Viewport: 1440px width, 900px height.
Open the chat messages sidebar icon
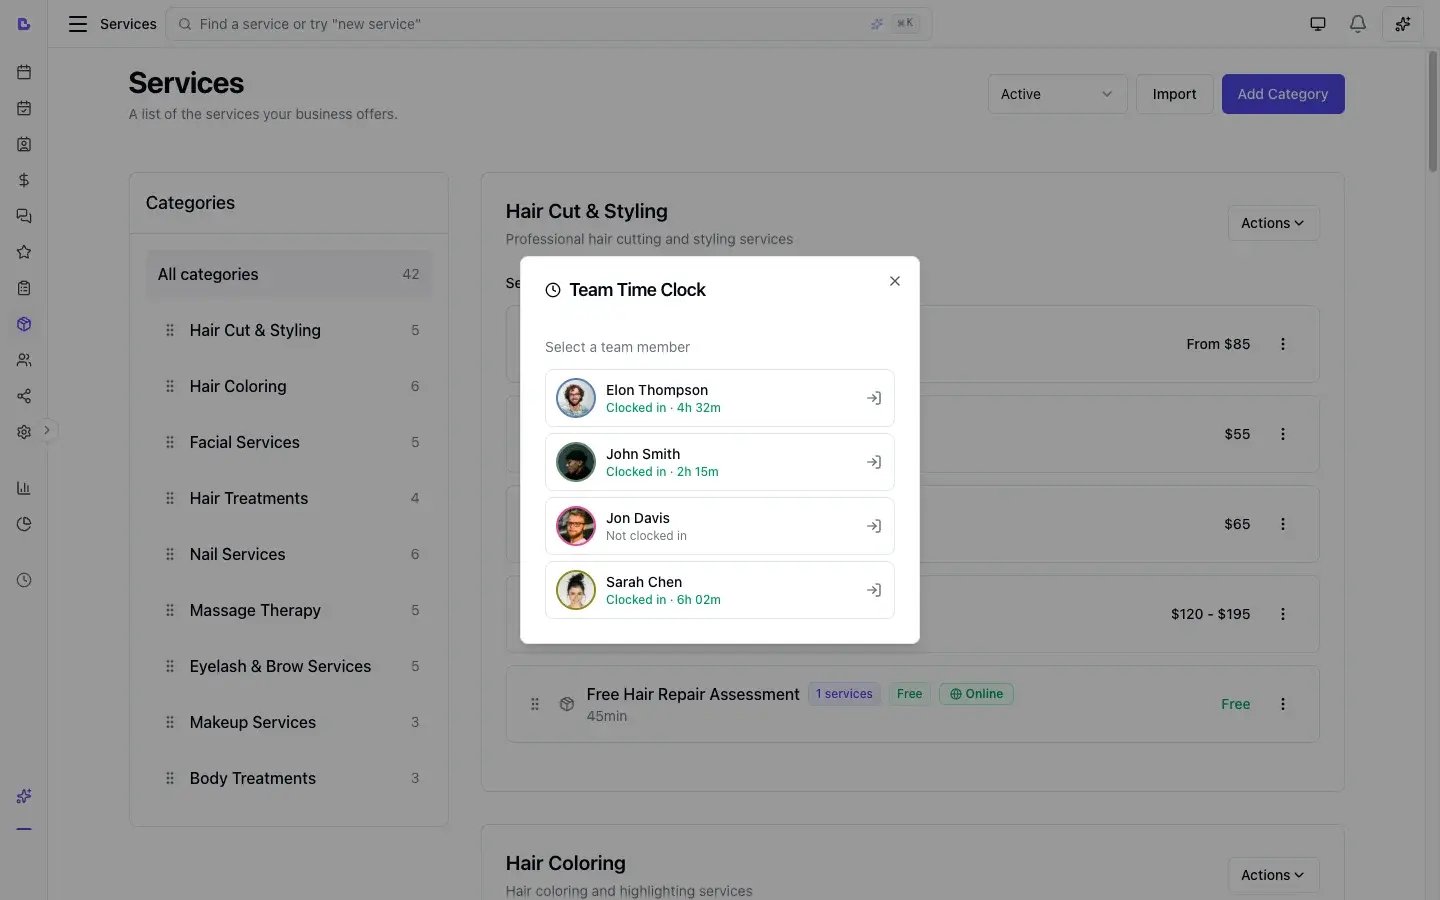[x=24, y=216]
